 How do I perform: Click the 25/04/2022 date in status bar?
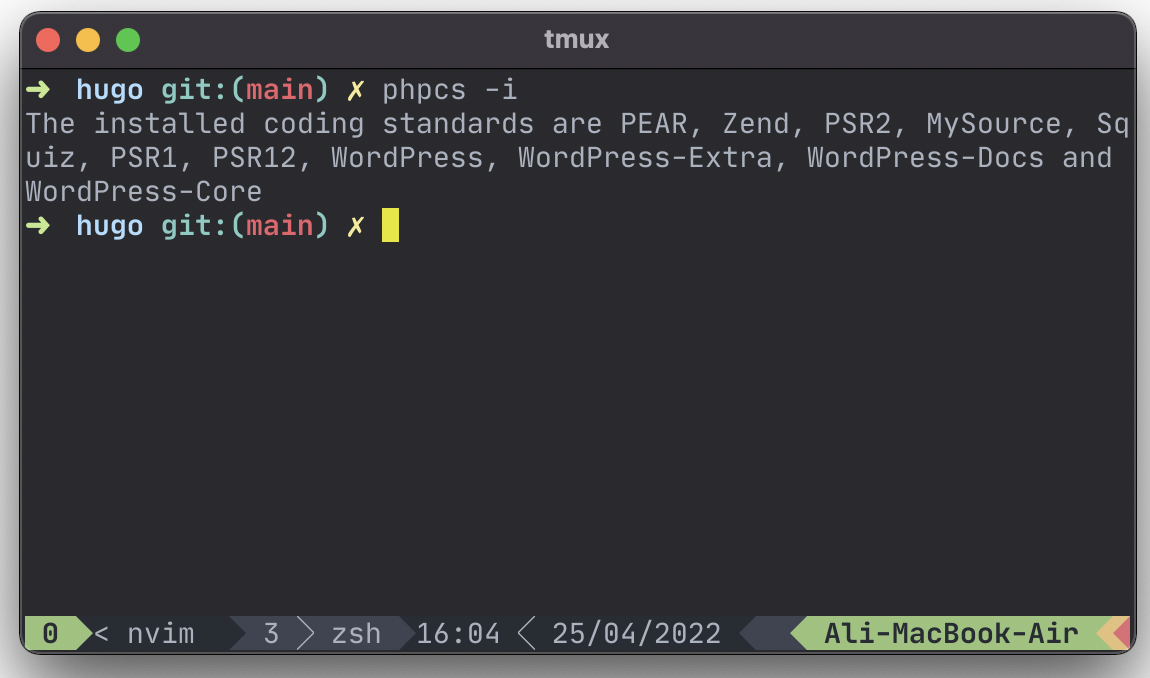pos(637,633)
